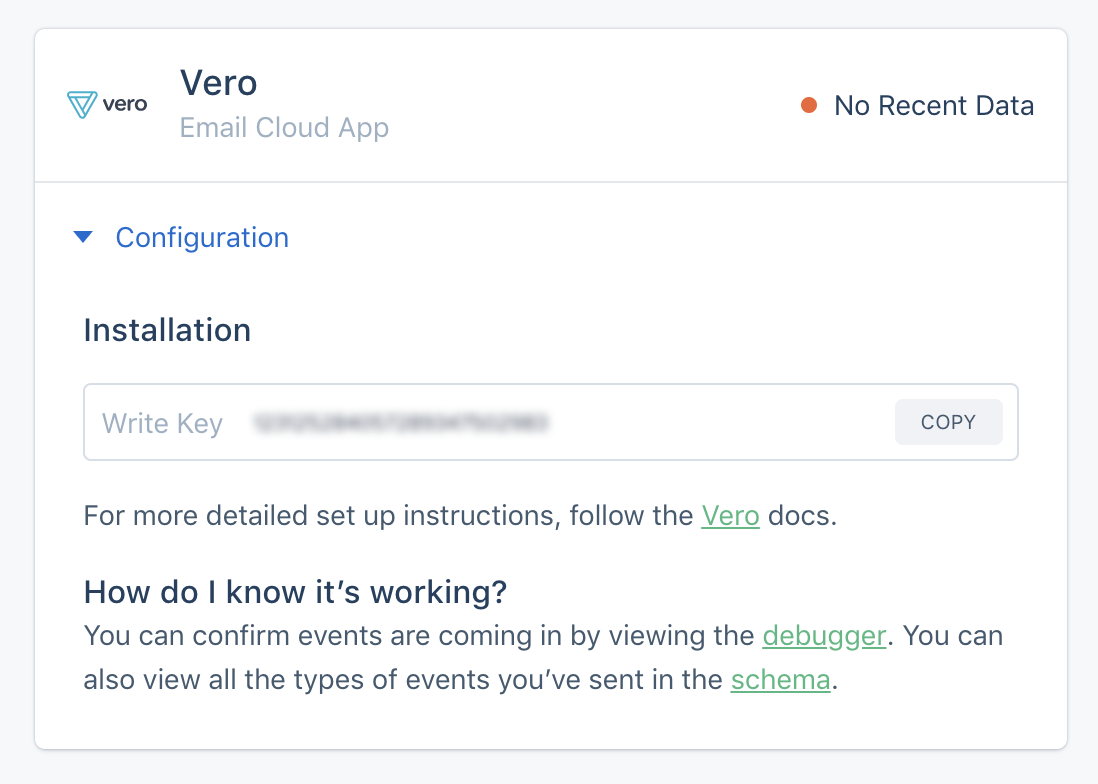Viewport: 1098px width, 784px height.
Task: Open the debugger link
Action: pos(824,635)
